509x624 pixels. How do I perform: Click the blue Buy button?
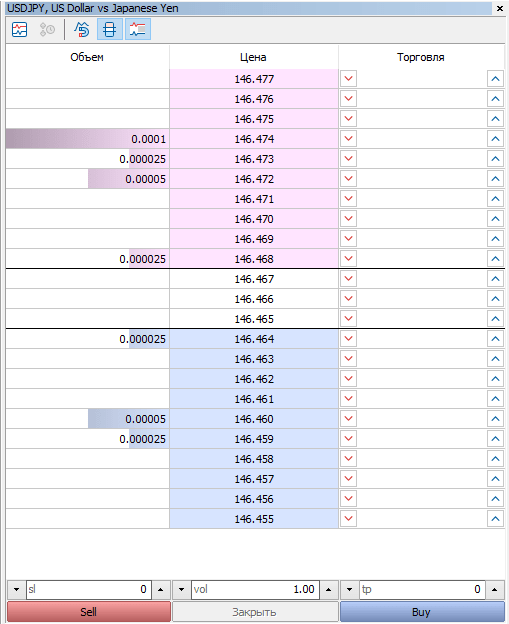422,612
